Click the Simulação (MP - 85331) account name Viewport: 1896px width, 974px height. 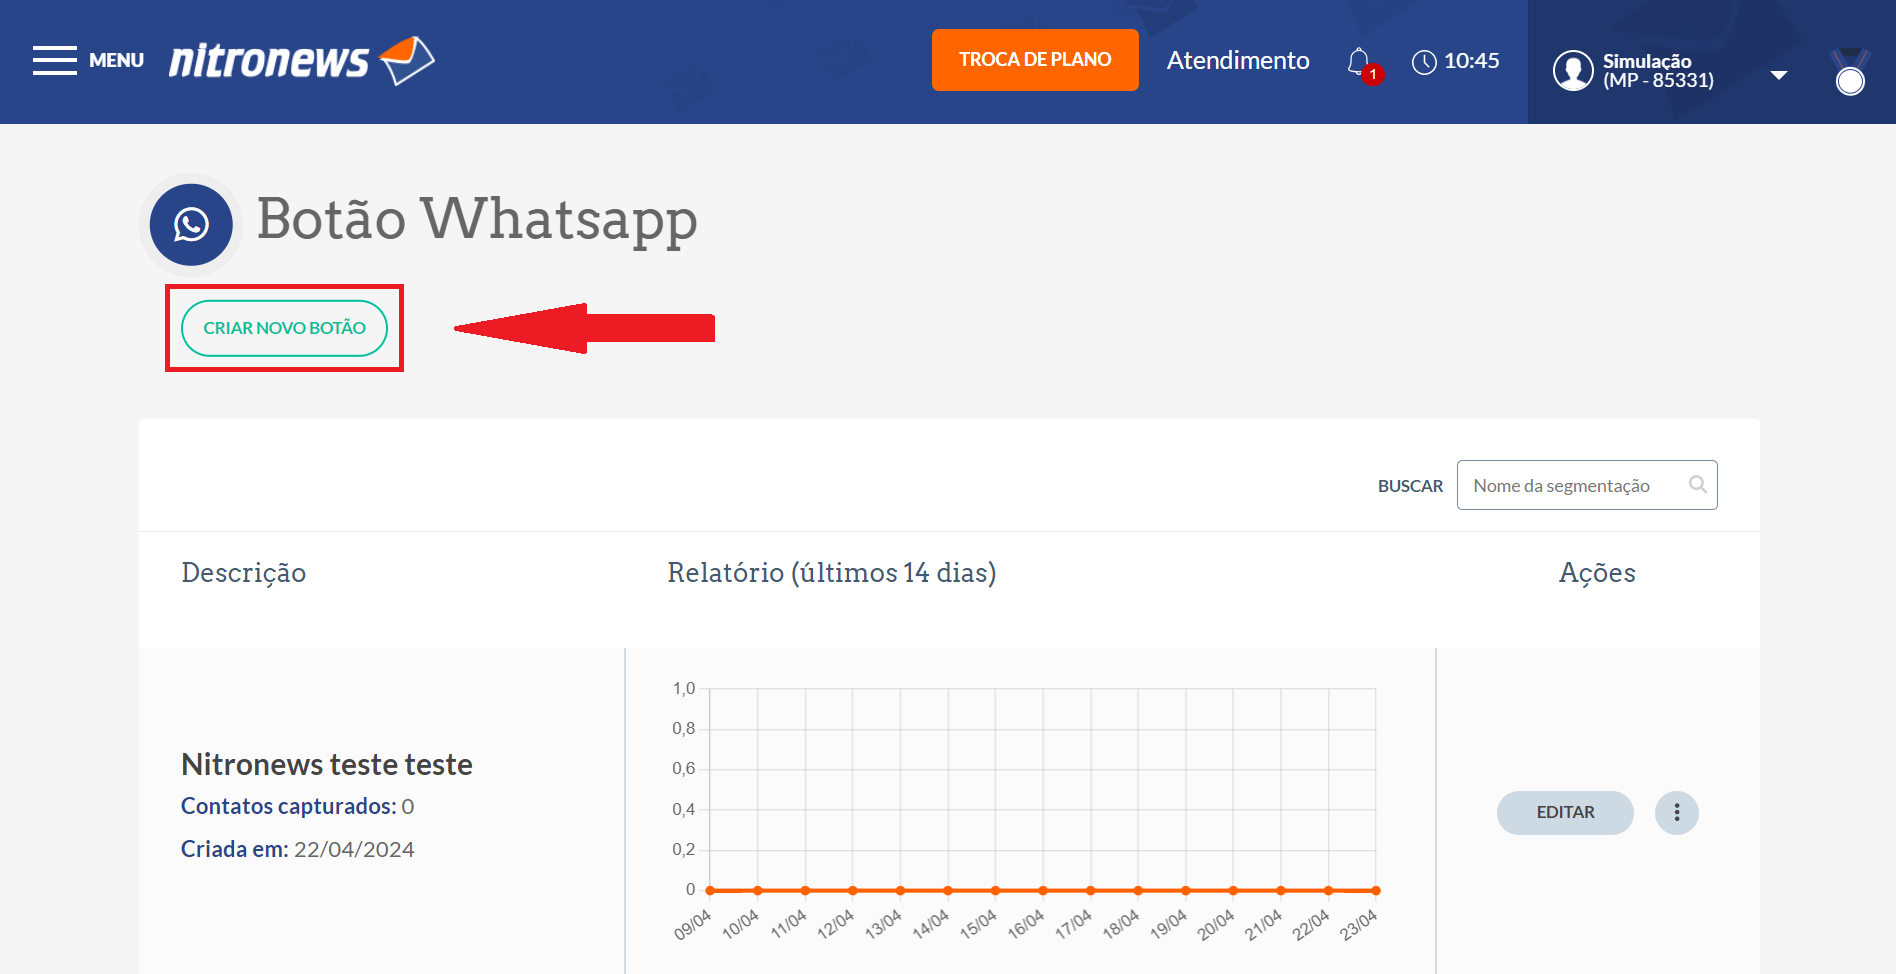coord(1658,71)
